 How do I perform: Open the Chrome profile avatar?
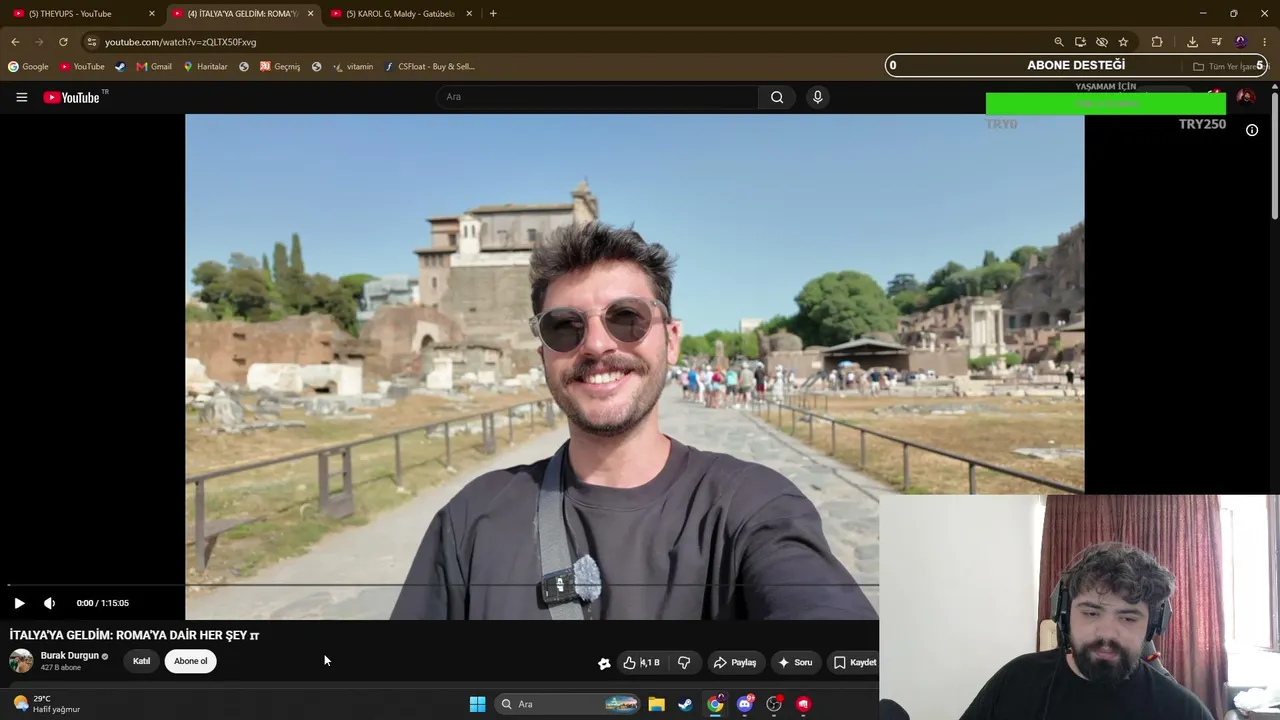point(1241,42)
